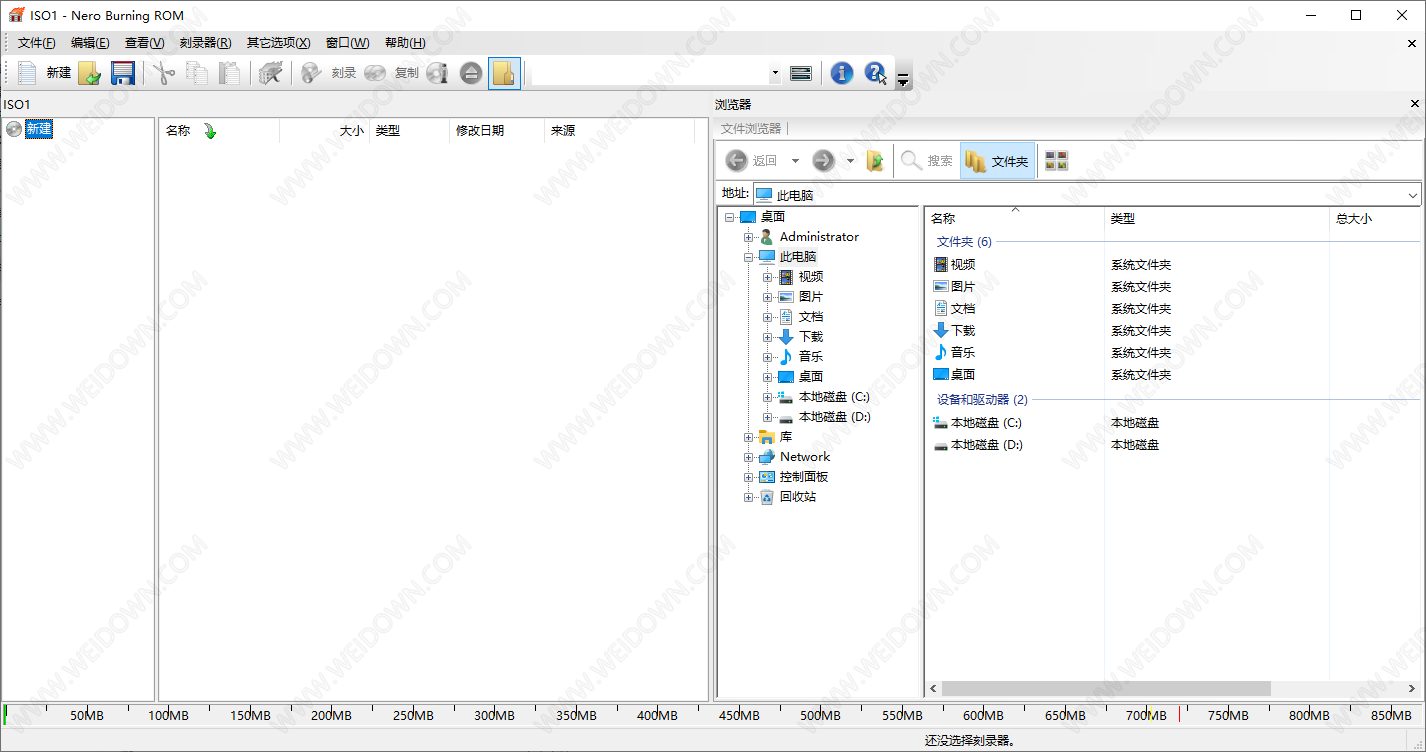1426x752 pixels.
Task: Collapse the 此电脑 tree node
Action: (749, 257)
